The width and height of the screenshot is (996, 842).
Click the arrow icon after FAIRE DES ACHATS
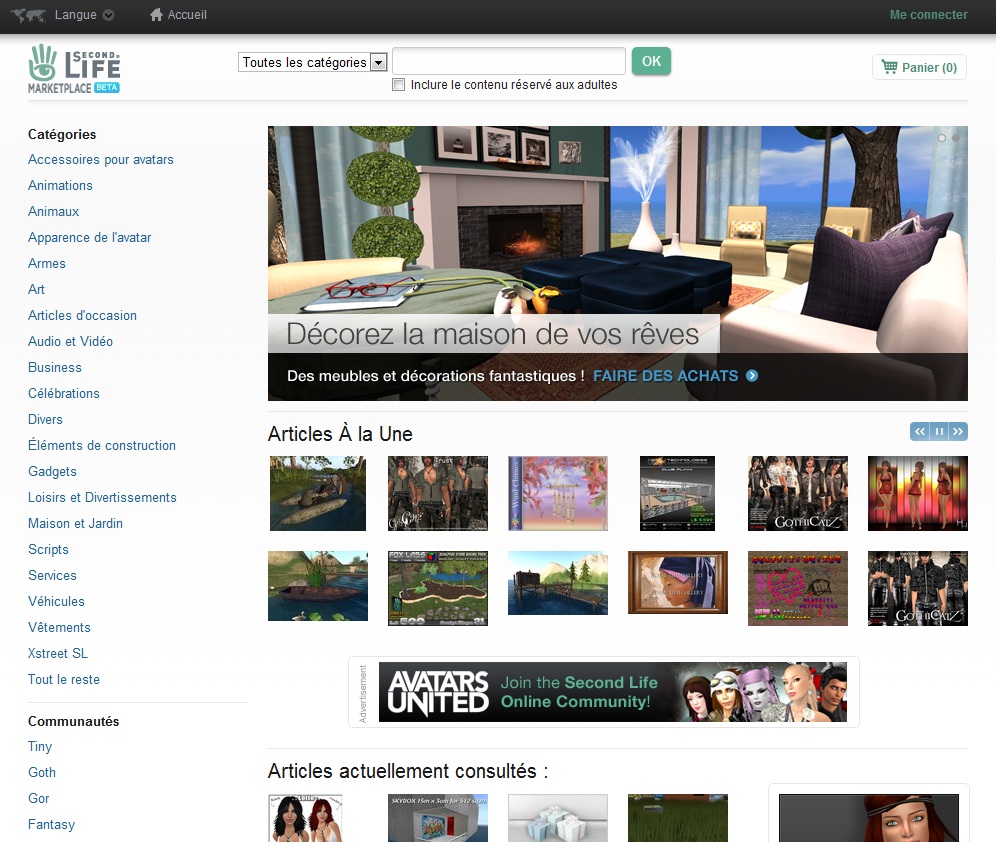(752, 376)
